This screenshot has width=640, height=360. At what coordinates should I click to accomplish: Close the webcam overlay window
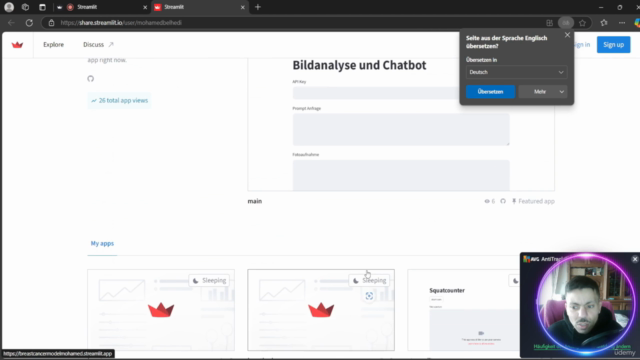click(x=635, y=259)
